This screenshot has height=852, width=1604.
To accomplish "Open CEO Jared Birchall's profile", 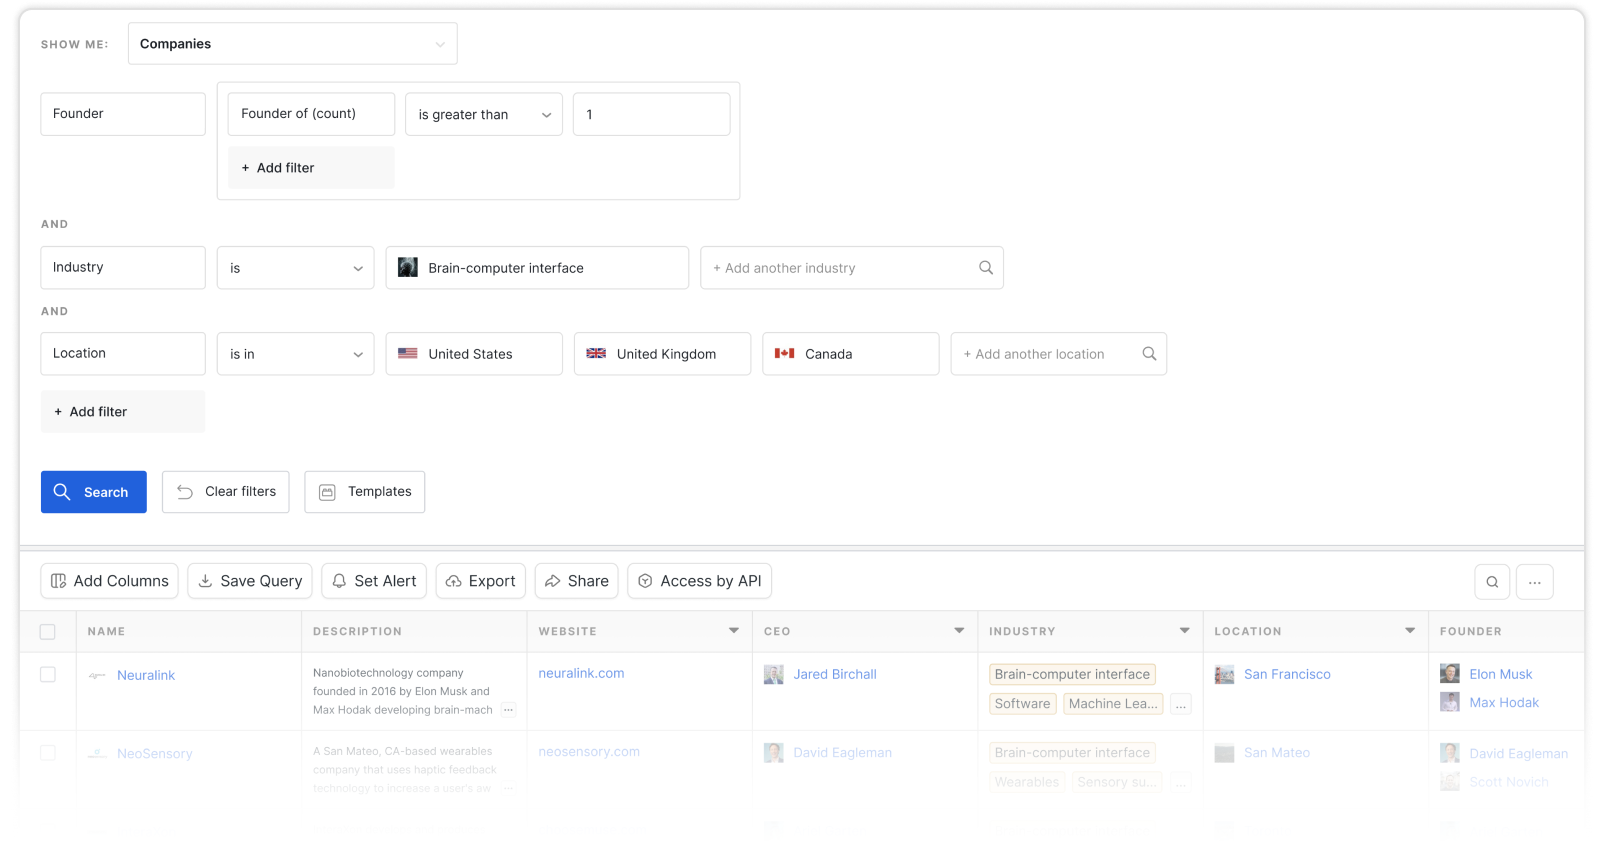I will click(835, 675).
